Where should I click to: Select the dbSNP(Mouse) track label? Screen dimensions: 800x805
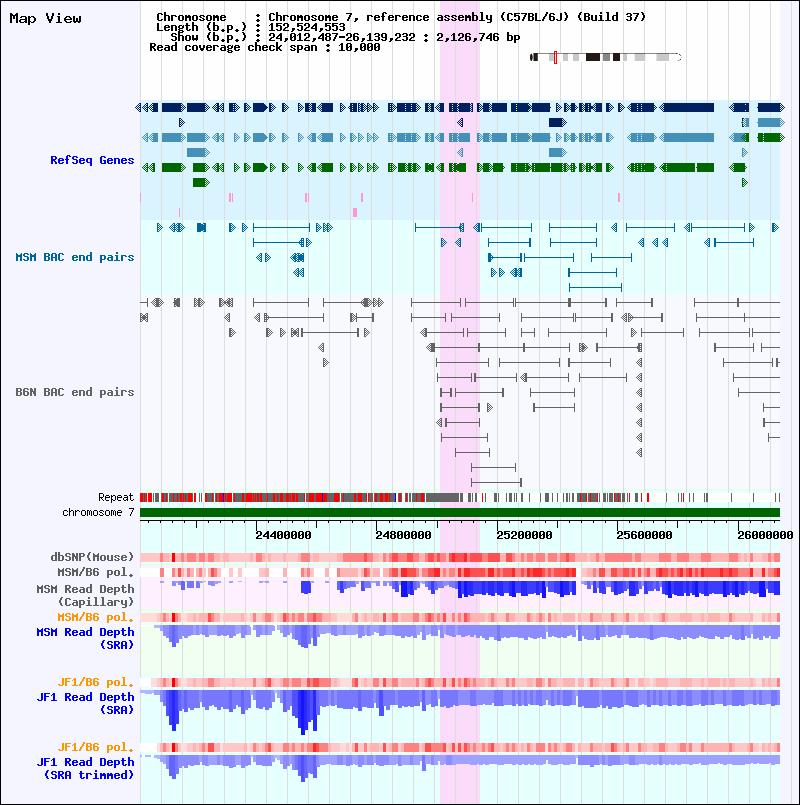[x=92, y=557]
